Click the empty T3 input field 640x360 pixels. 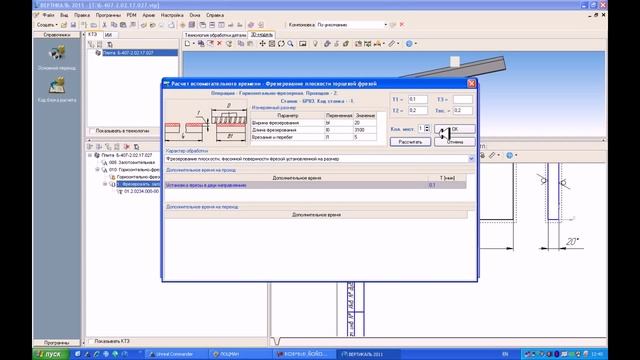[463, 99]
